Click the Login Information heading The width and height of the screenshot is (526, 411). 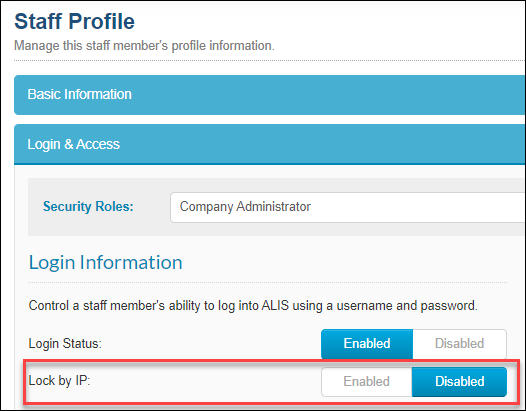pos(106,262)
